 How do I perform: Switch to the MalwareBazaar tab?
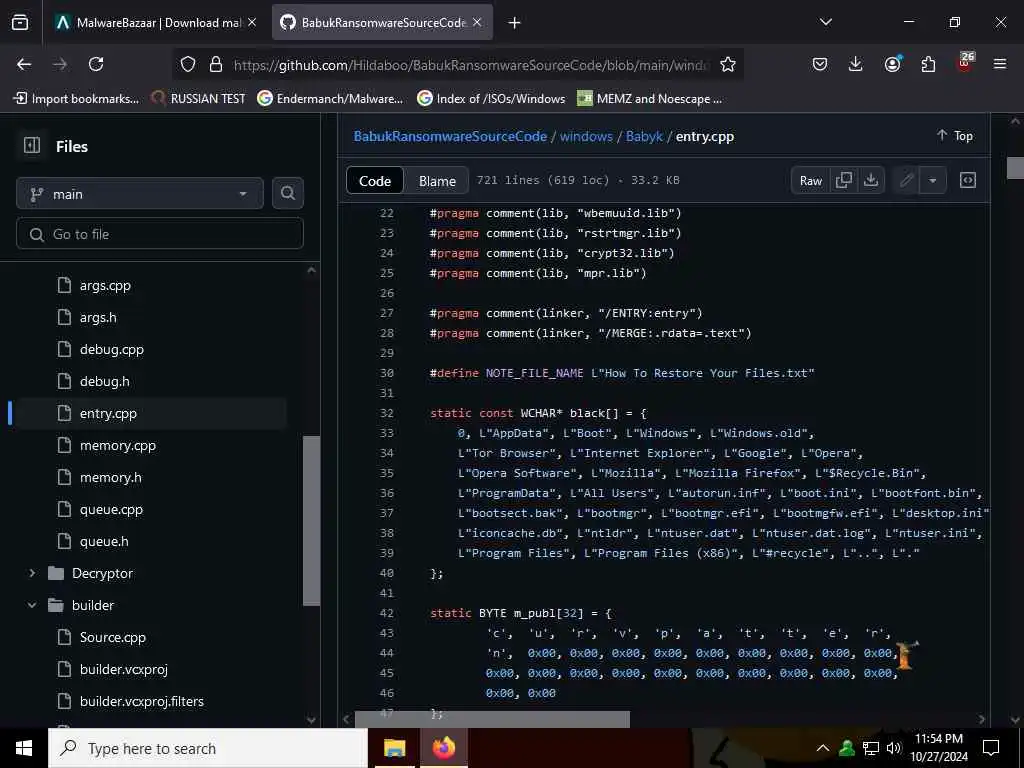(157, 23)
